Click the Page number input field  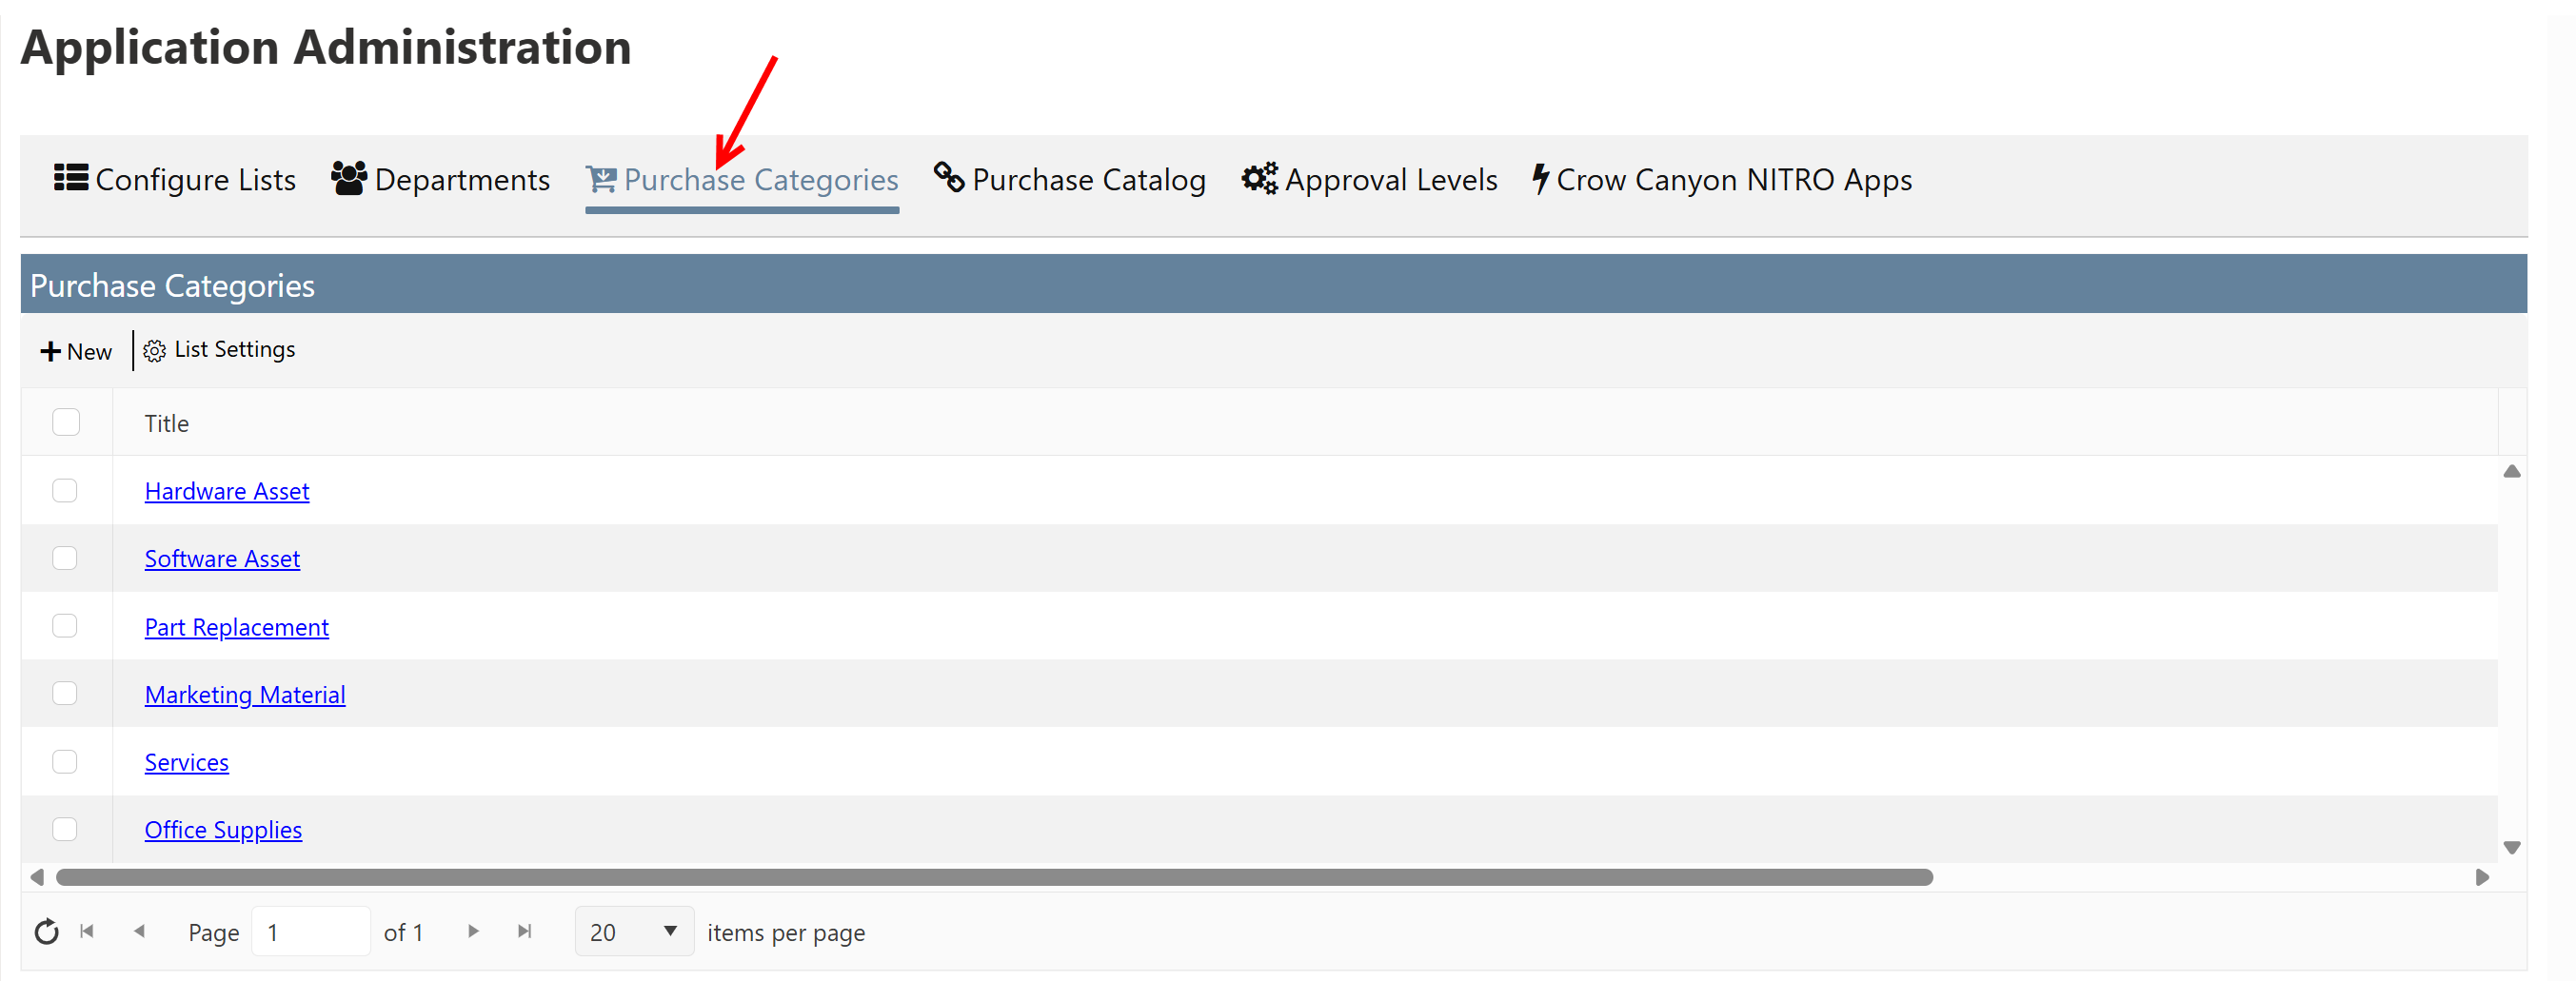tap(310, 932)
